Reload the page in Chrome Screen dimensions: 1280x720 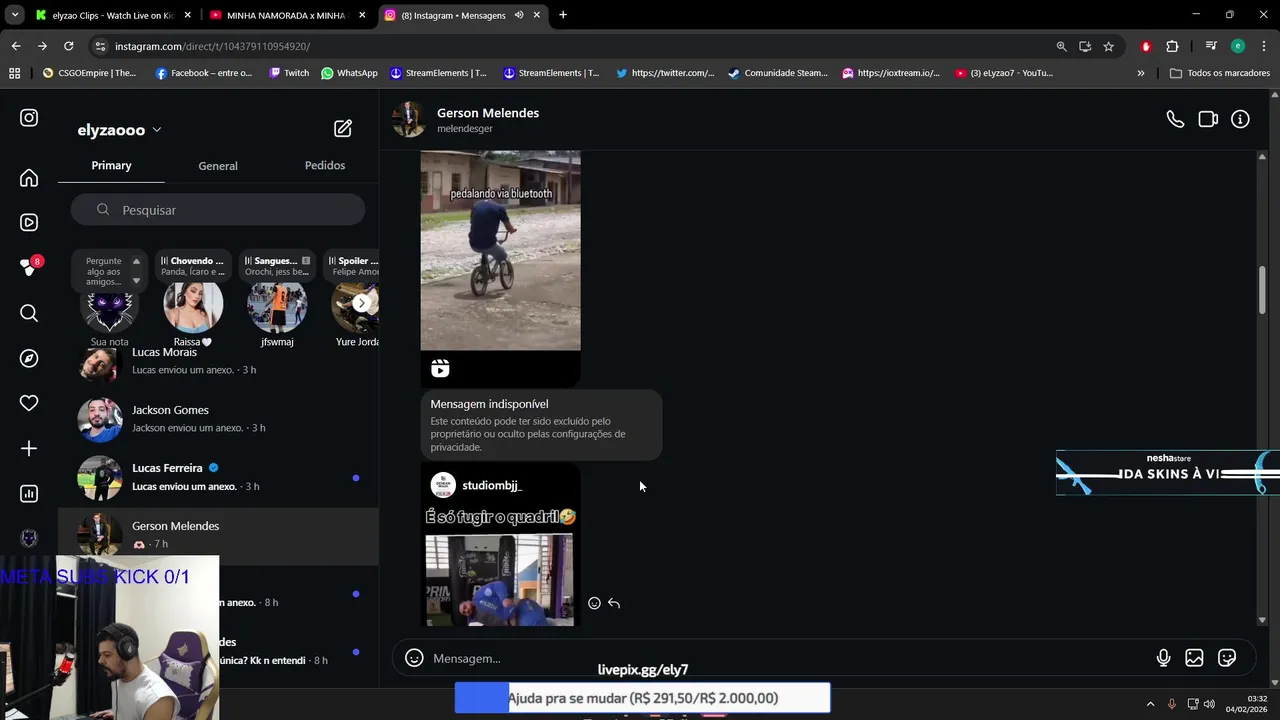click(x=68, y=46)
